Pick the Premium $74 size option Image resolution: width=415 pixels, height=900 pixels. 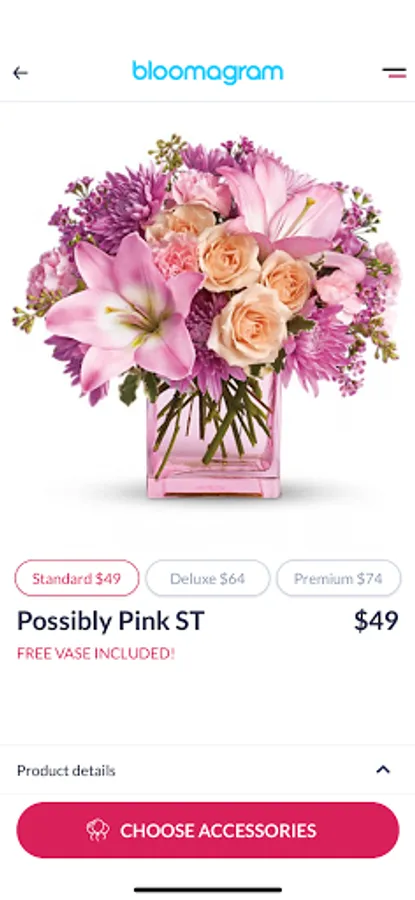338,578
